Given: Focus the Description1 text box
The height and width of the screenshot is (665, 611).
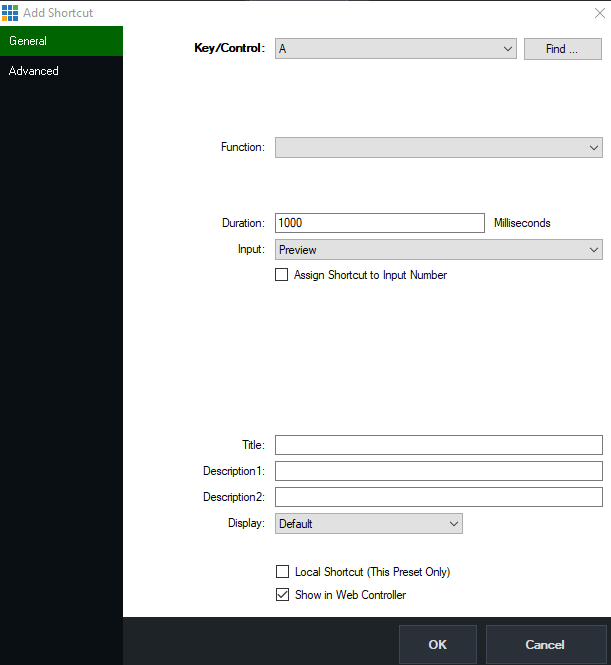Looking at the screenshot, I should [x=438, y=471].
